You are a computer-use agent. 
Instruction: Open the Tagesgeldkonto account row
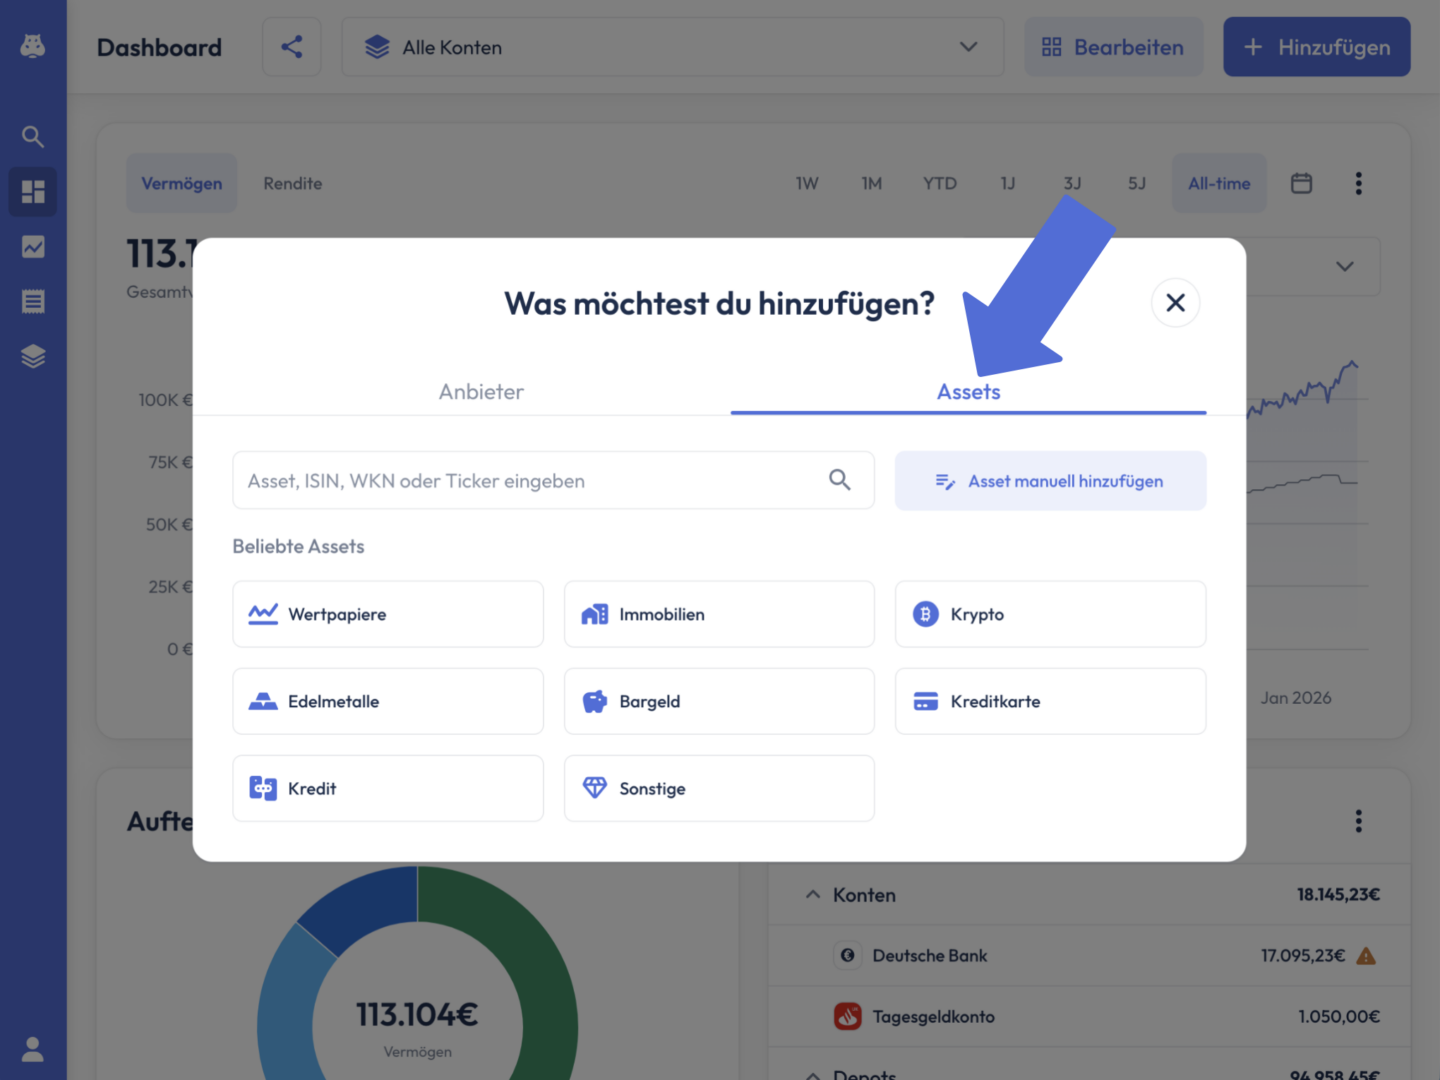coord(1090,1016)
